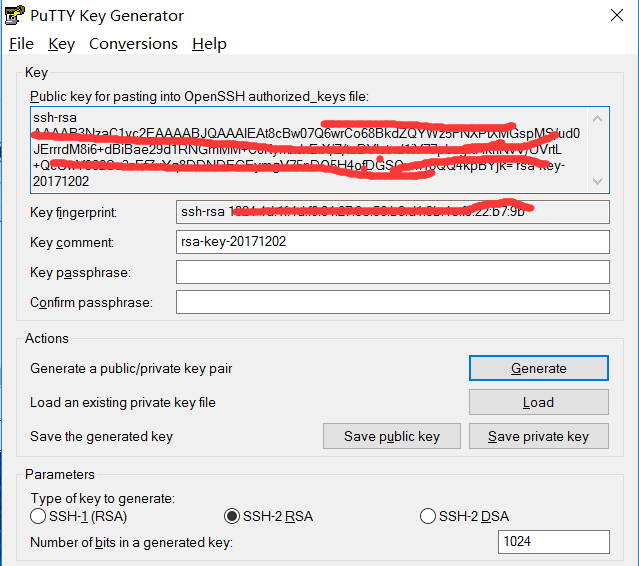Screen dimensions: 639x566
Task: Open the Conversions menu
Action: [x=133, y=44]
